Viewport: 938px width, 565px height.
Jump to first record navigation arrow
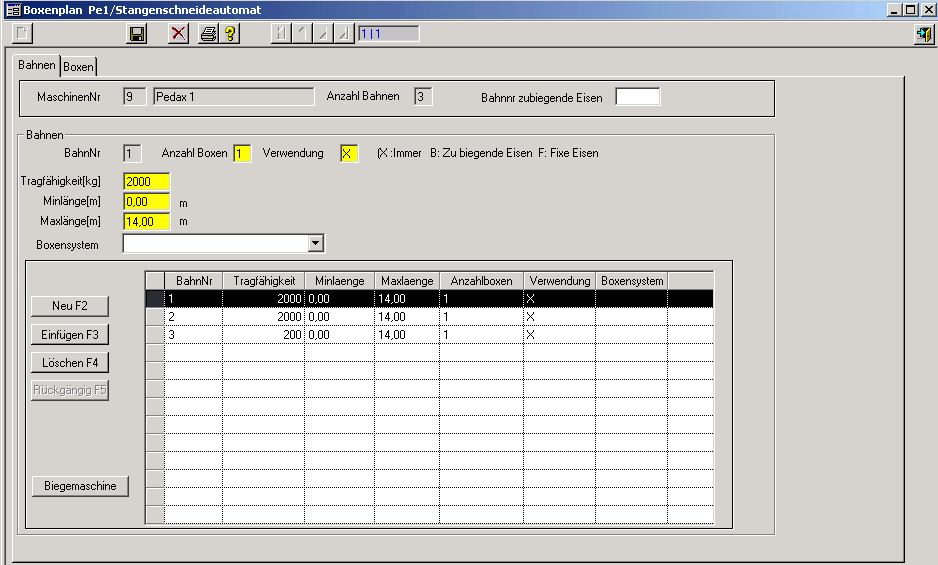[280, 34]
